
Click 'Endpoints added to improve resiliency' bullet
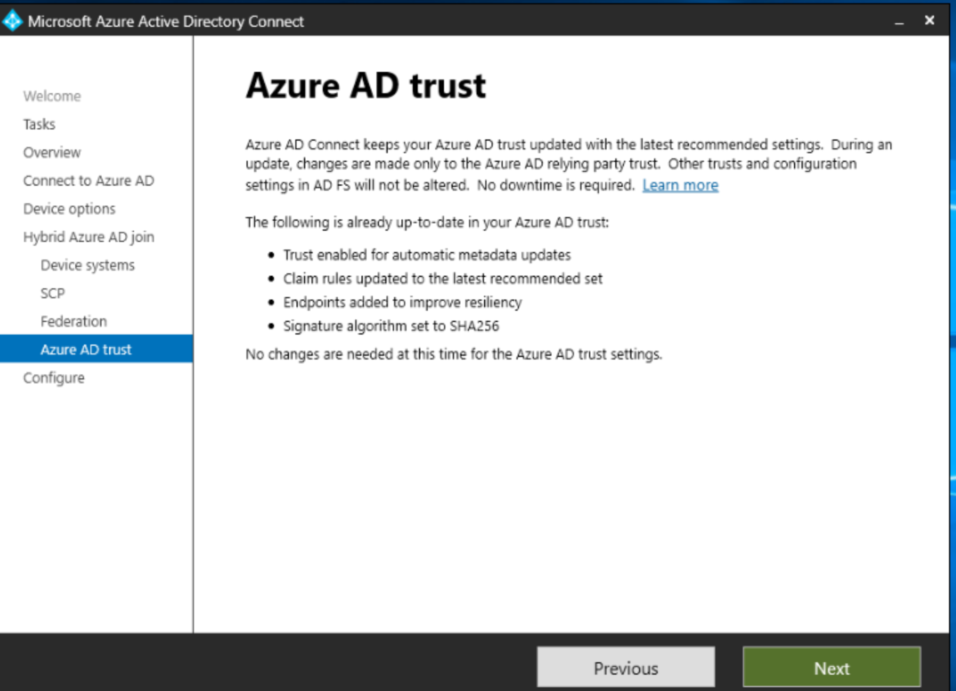[x=402, y=303]
